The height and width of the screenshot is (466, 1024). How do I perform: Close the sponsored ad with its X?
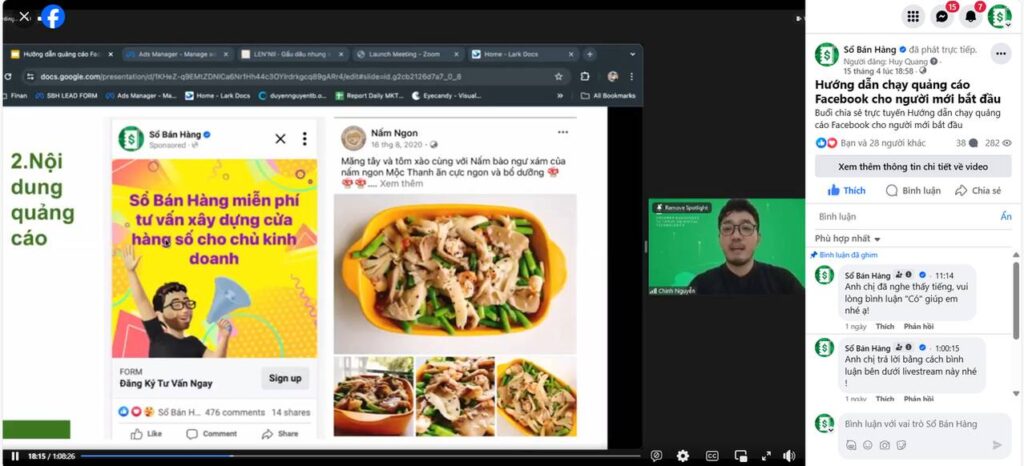click(280, 139)
